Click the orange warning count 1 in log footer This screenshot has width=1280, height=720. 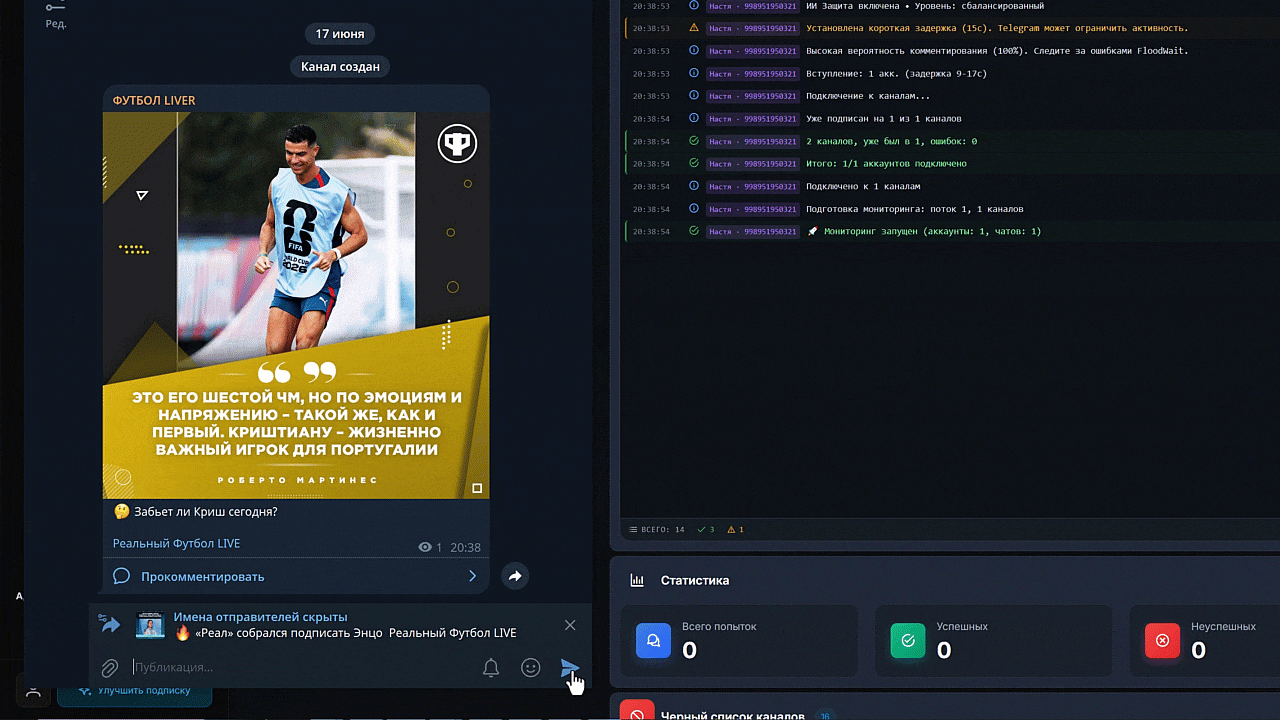tap(735, 529)
